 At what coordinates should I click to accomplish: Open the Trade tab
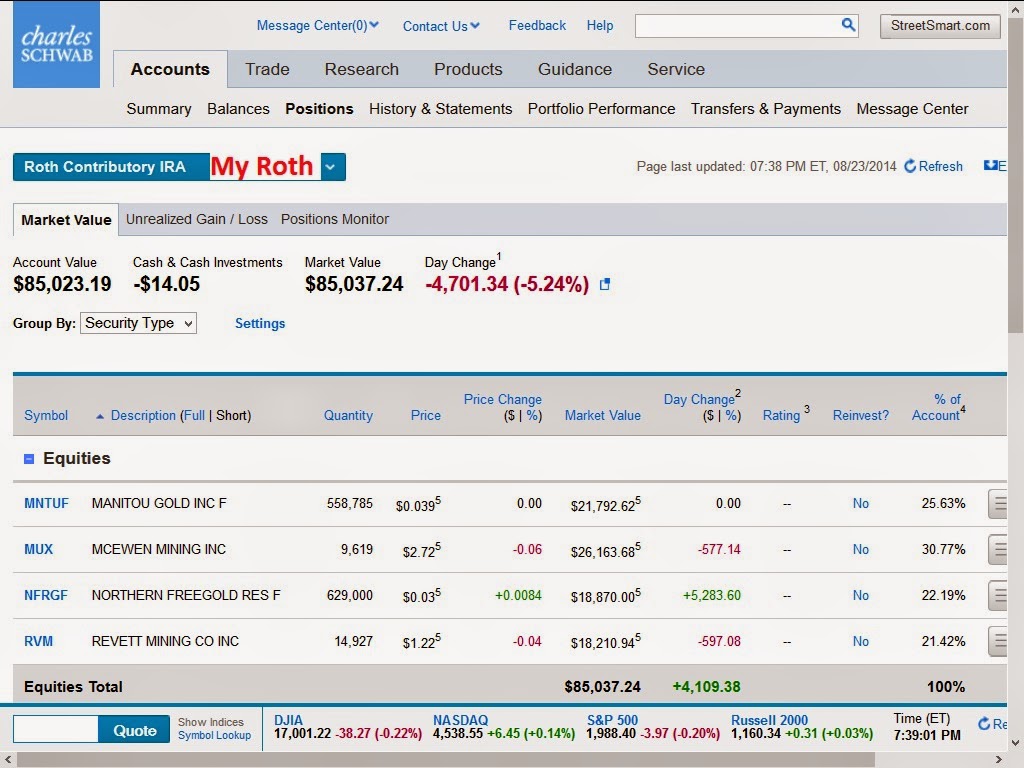[x=267, y=69]
